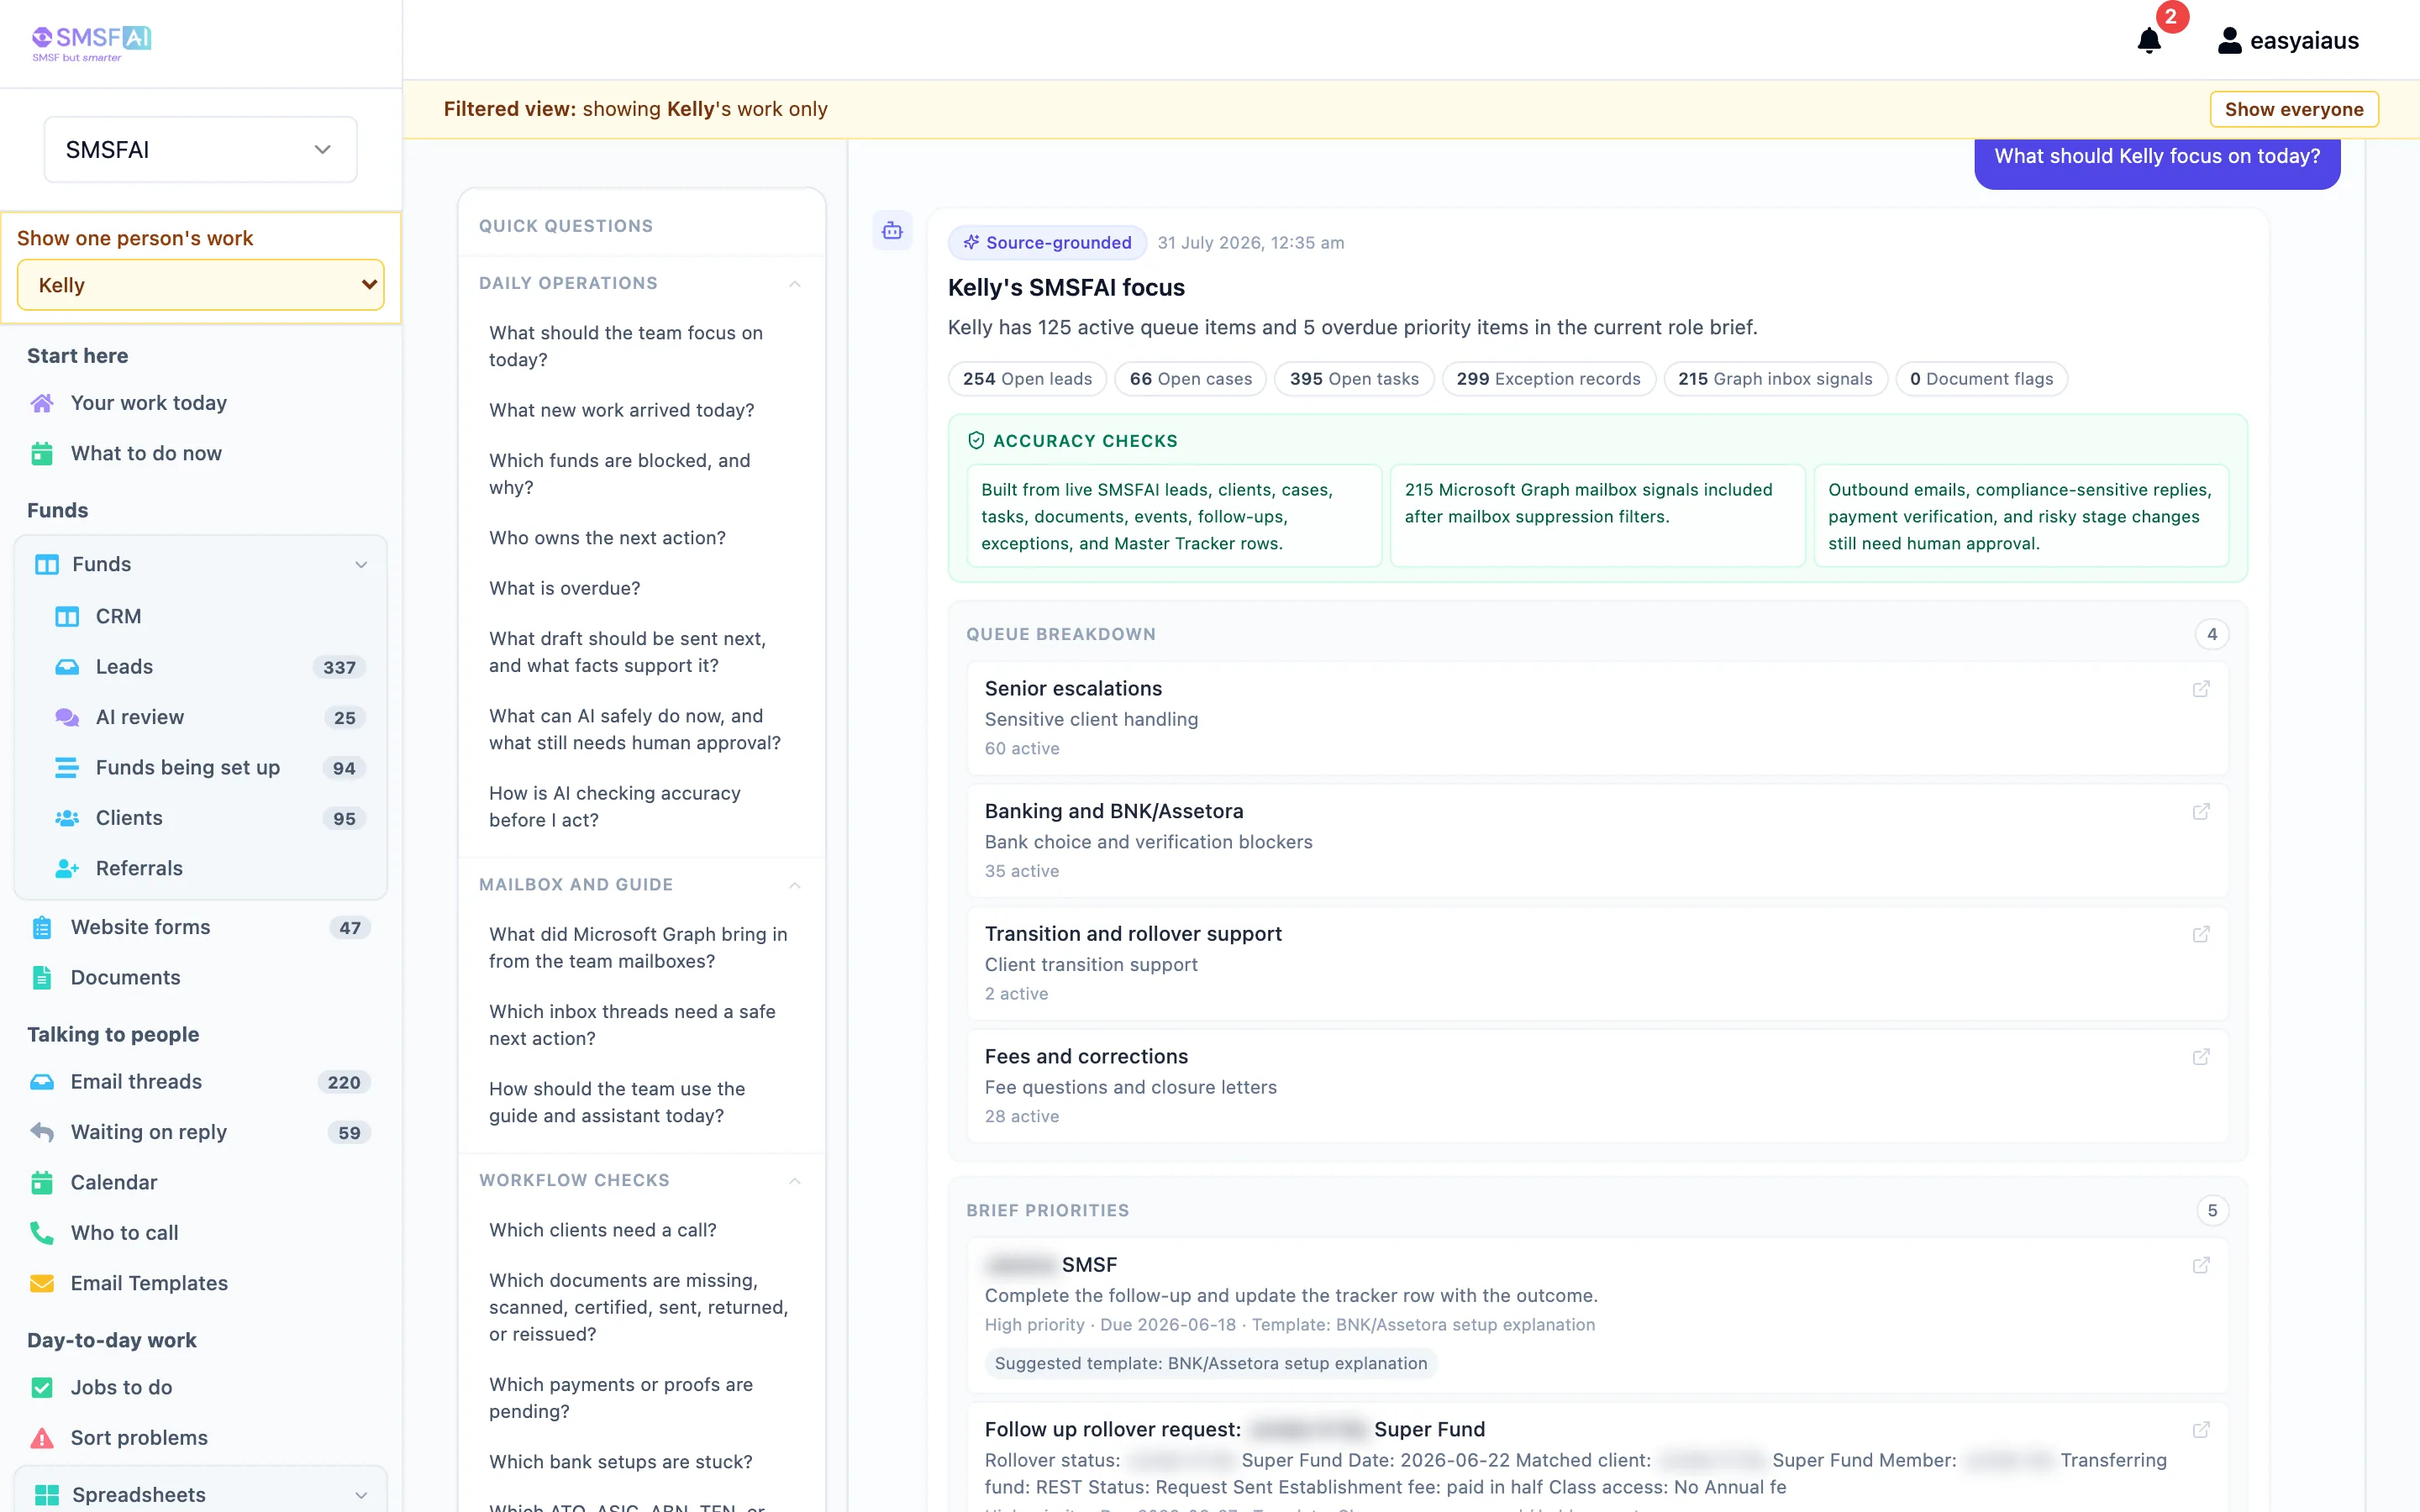This screenshot has width=2420, height=1512.
Task: Collapse the Mailbox and Guide section
Action: [x=795, y=885]
